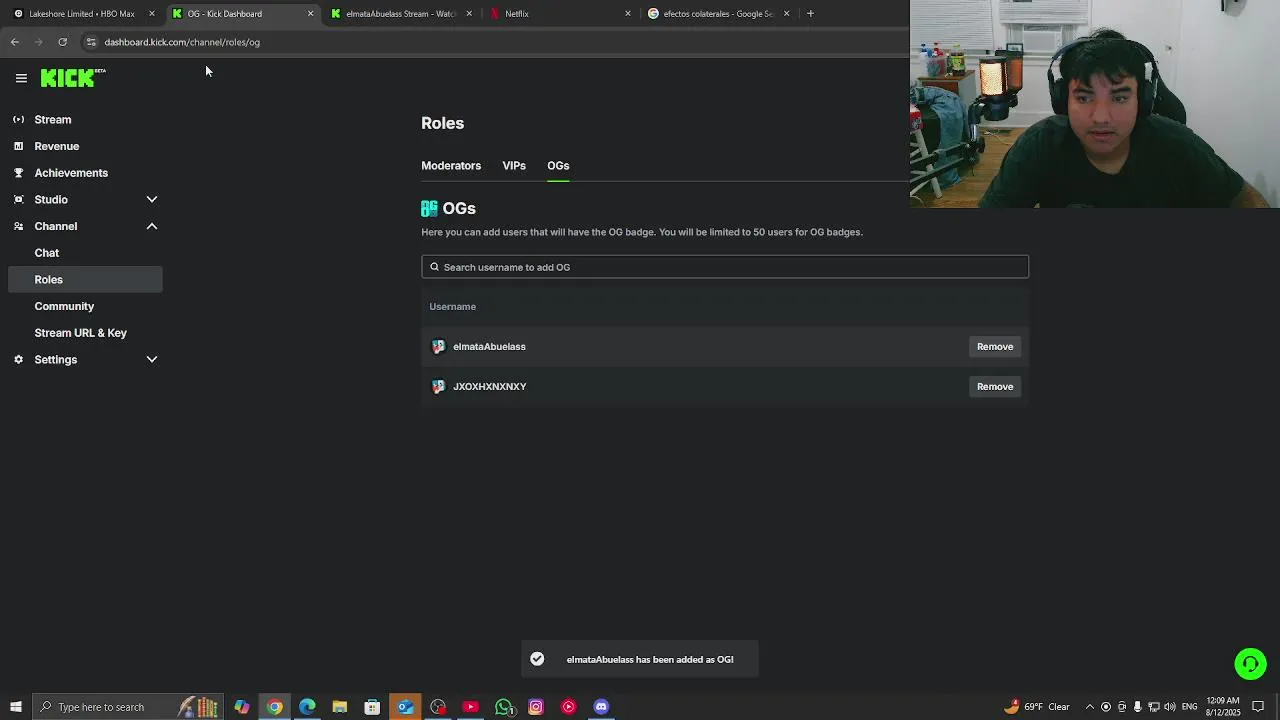Click the 'has been added as OG' toast
This screenshot has height=720, width=1280.
[640, 659]
